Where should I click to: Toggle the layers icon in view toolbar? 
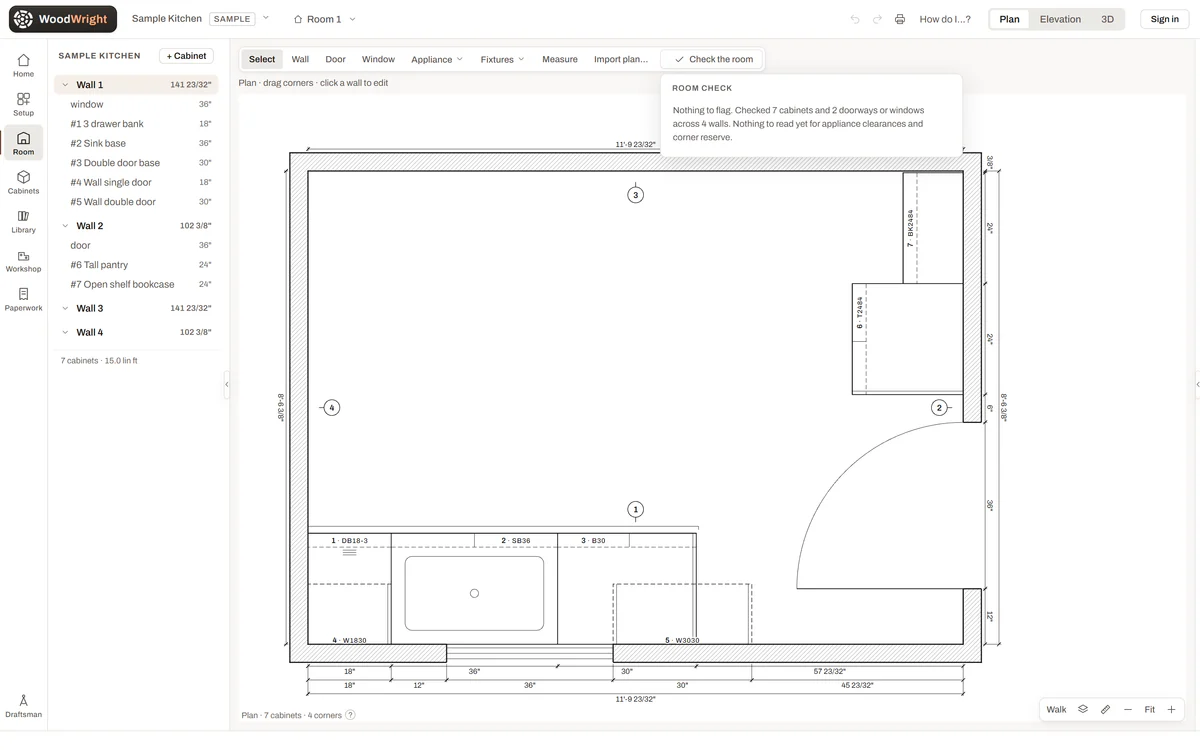1083,709
